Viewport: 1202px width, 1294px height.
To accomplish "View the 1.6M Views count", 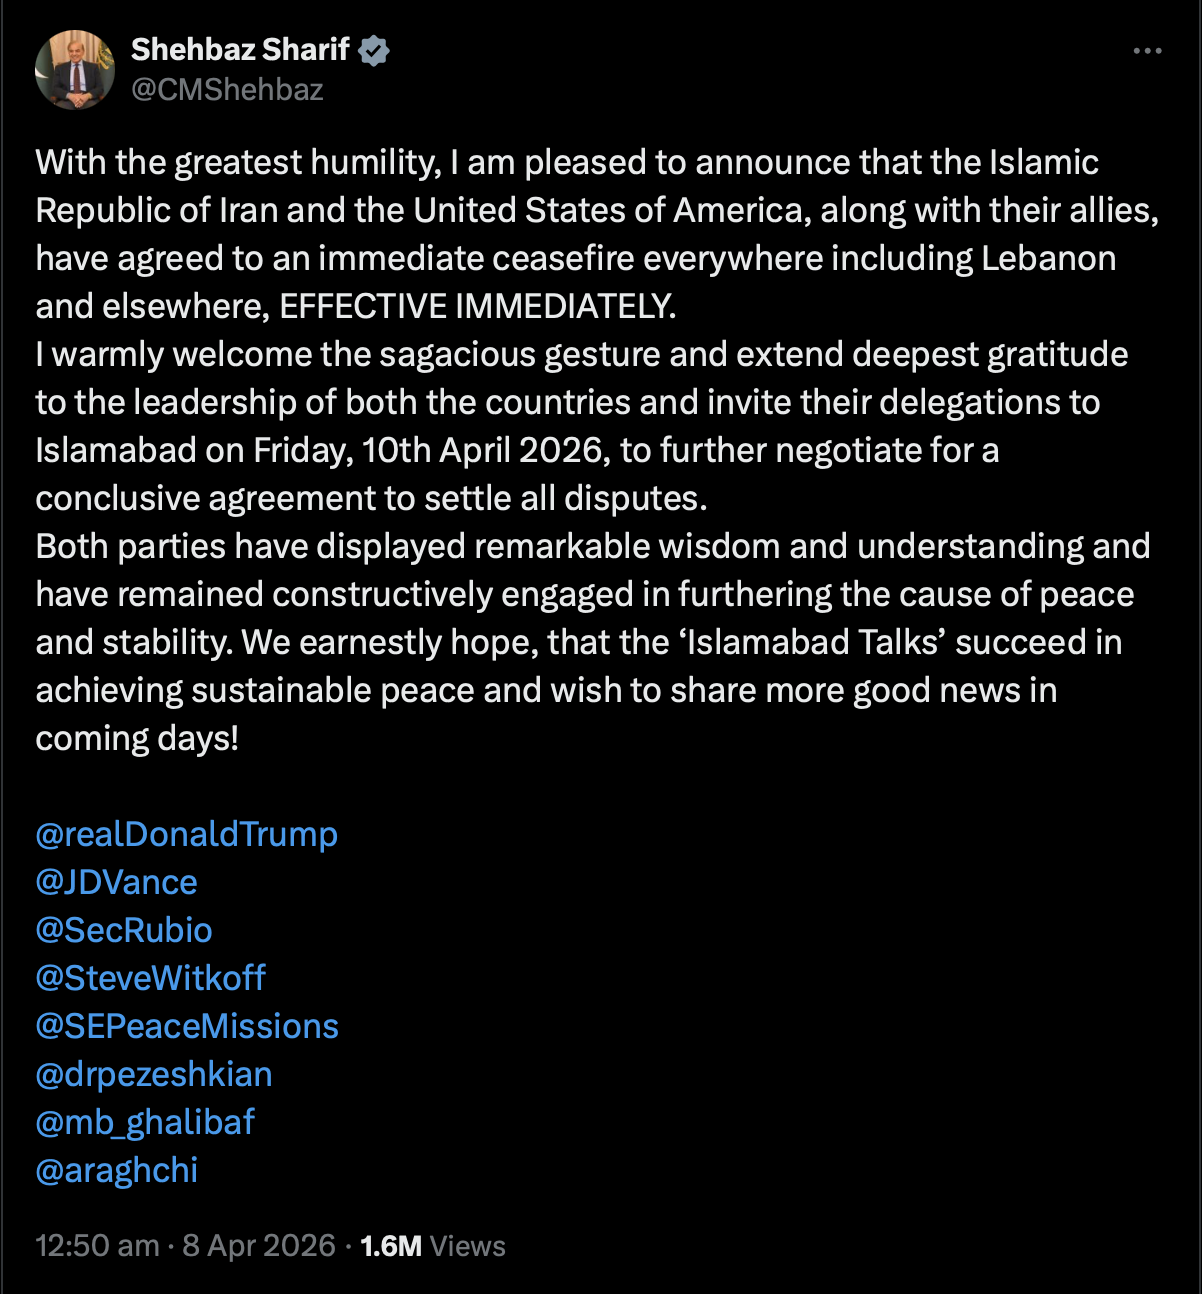I will pyautogui.click(x=432, y=1246).
